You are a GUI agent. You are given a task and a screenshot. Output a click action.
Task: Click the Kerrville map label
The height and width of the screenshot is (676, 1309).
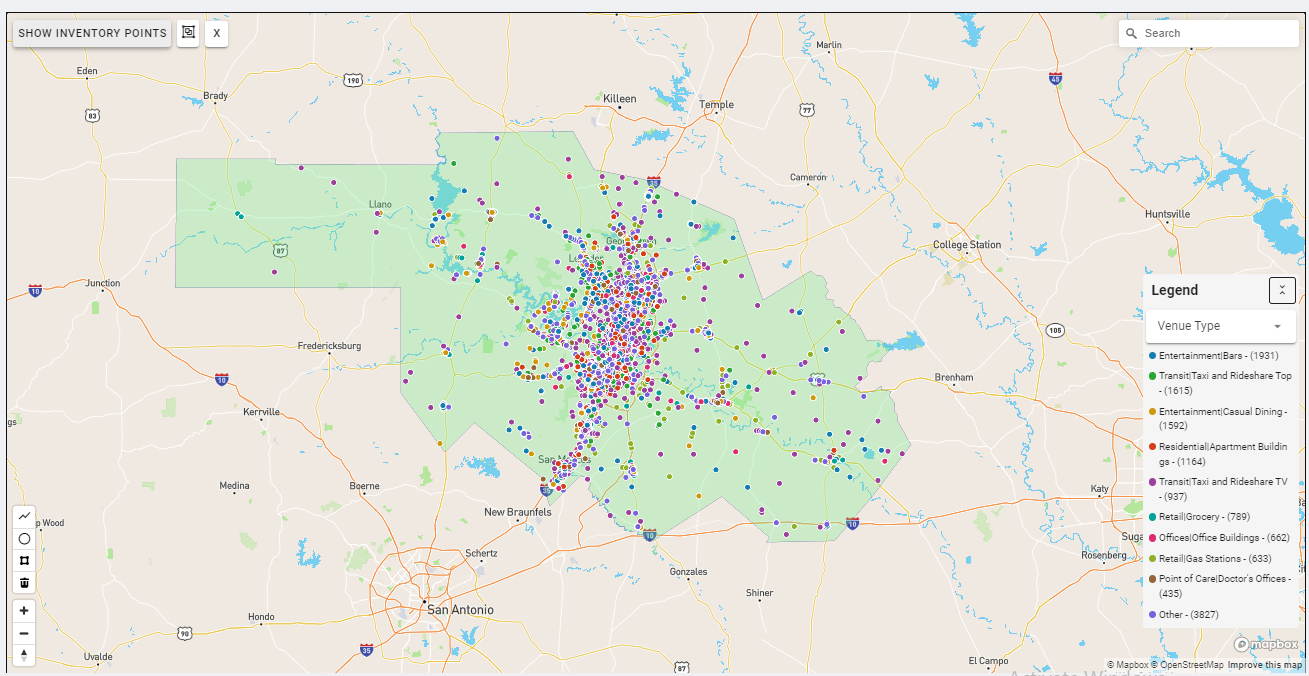coord(261,411)
